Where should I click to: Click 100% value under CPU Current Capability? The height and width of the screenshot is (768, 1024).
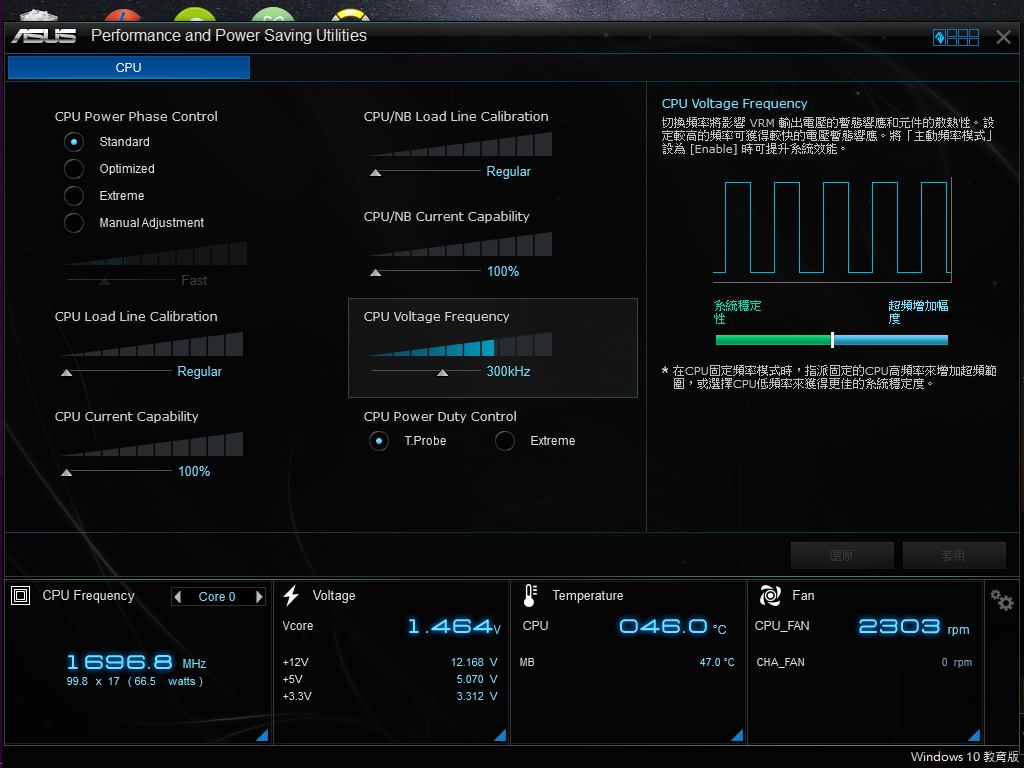194,472
